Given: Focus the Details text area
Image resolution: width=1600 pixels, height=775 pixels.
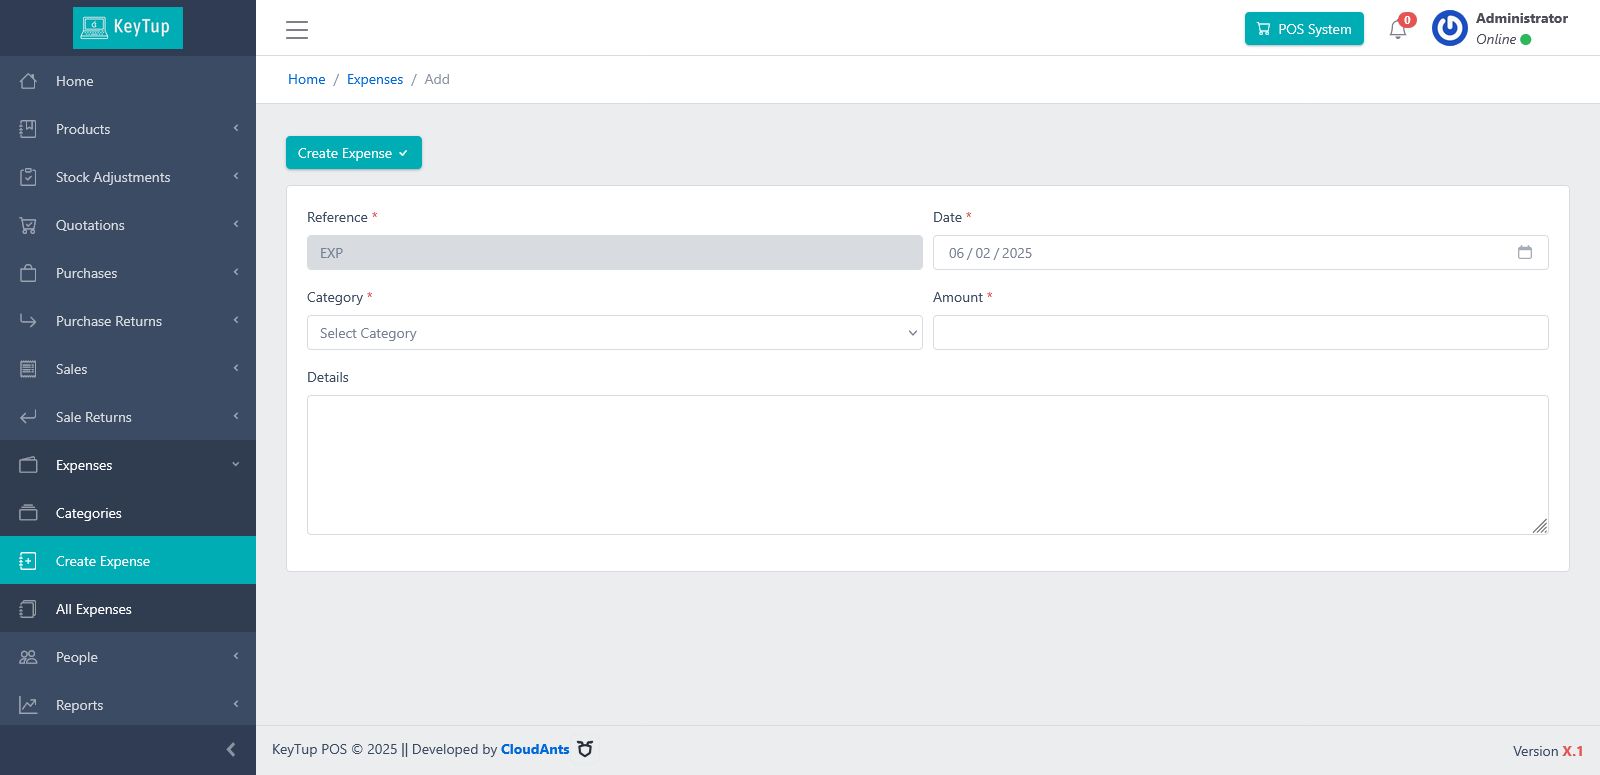Looking at the screenshot, I should click(928, 465).
